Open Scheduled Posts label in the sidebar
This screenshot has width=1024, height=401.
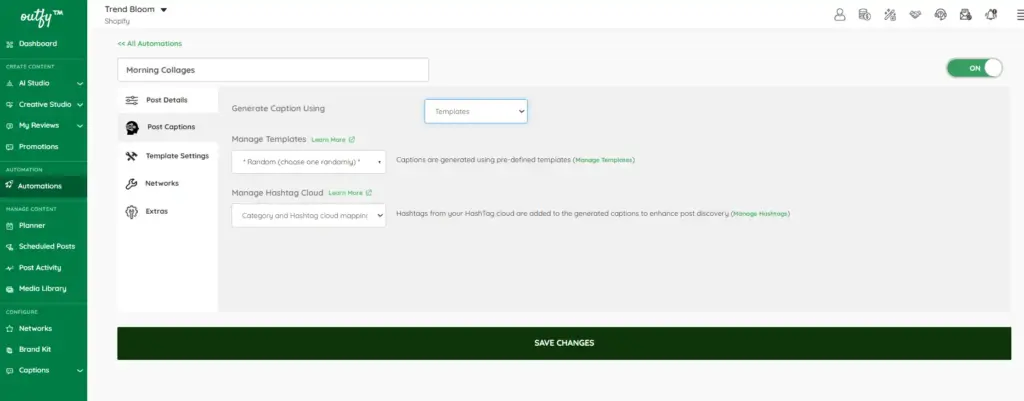[47, 247]
